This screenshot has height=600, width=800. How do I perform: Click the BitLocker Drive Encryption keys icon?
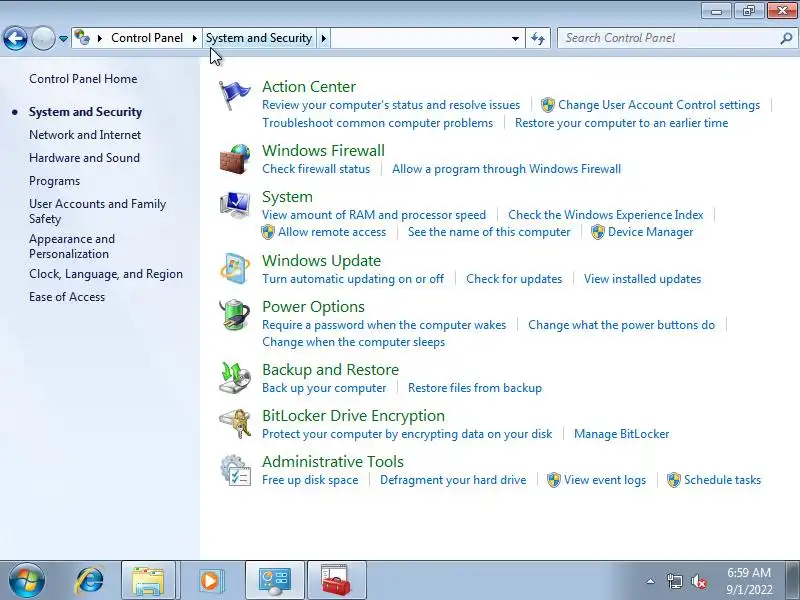[235, 423]
